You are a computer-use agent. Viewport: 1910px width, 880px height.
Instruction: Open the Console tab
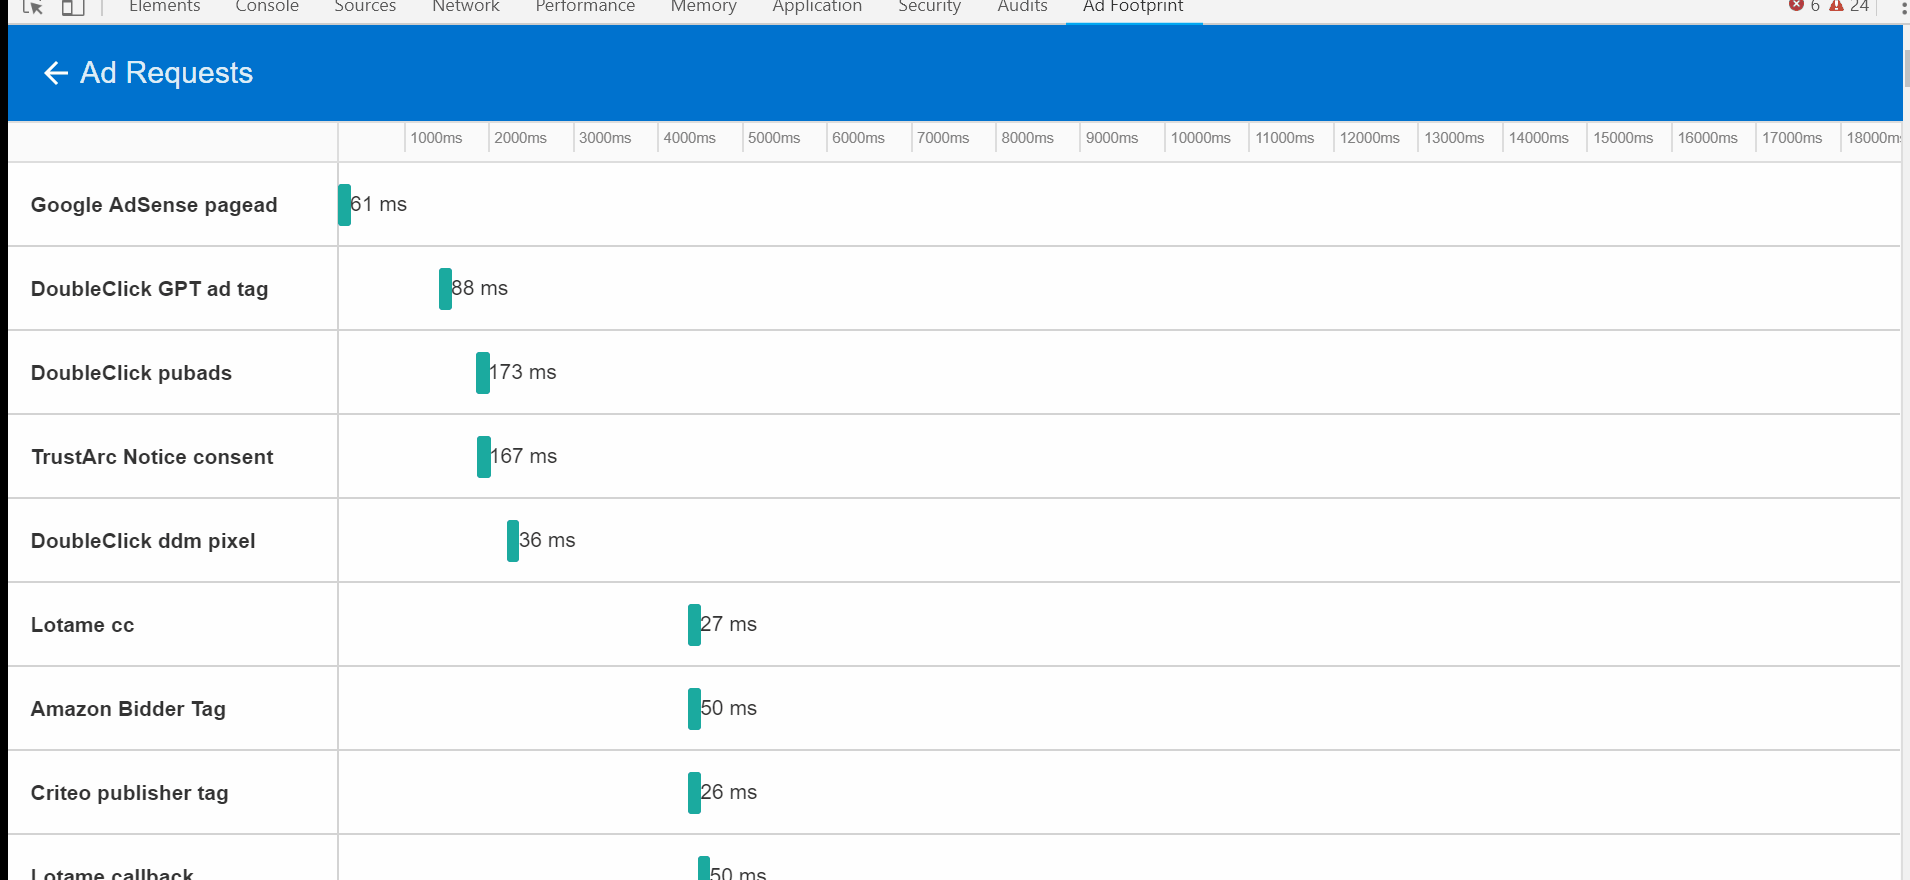tap(267, 7)
